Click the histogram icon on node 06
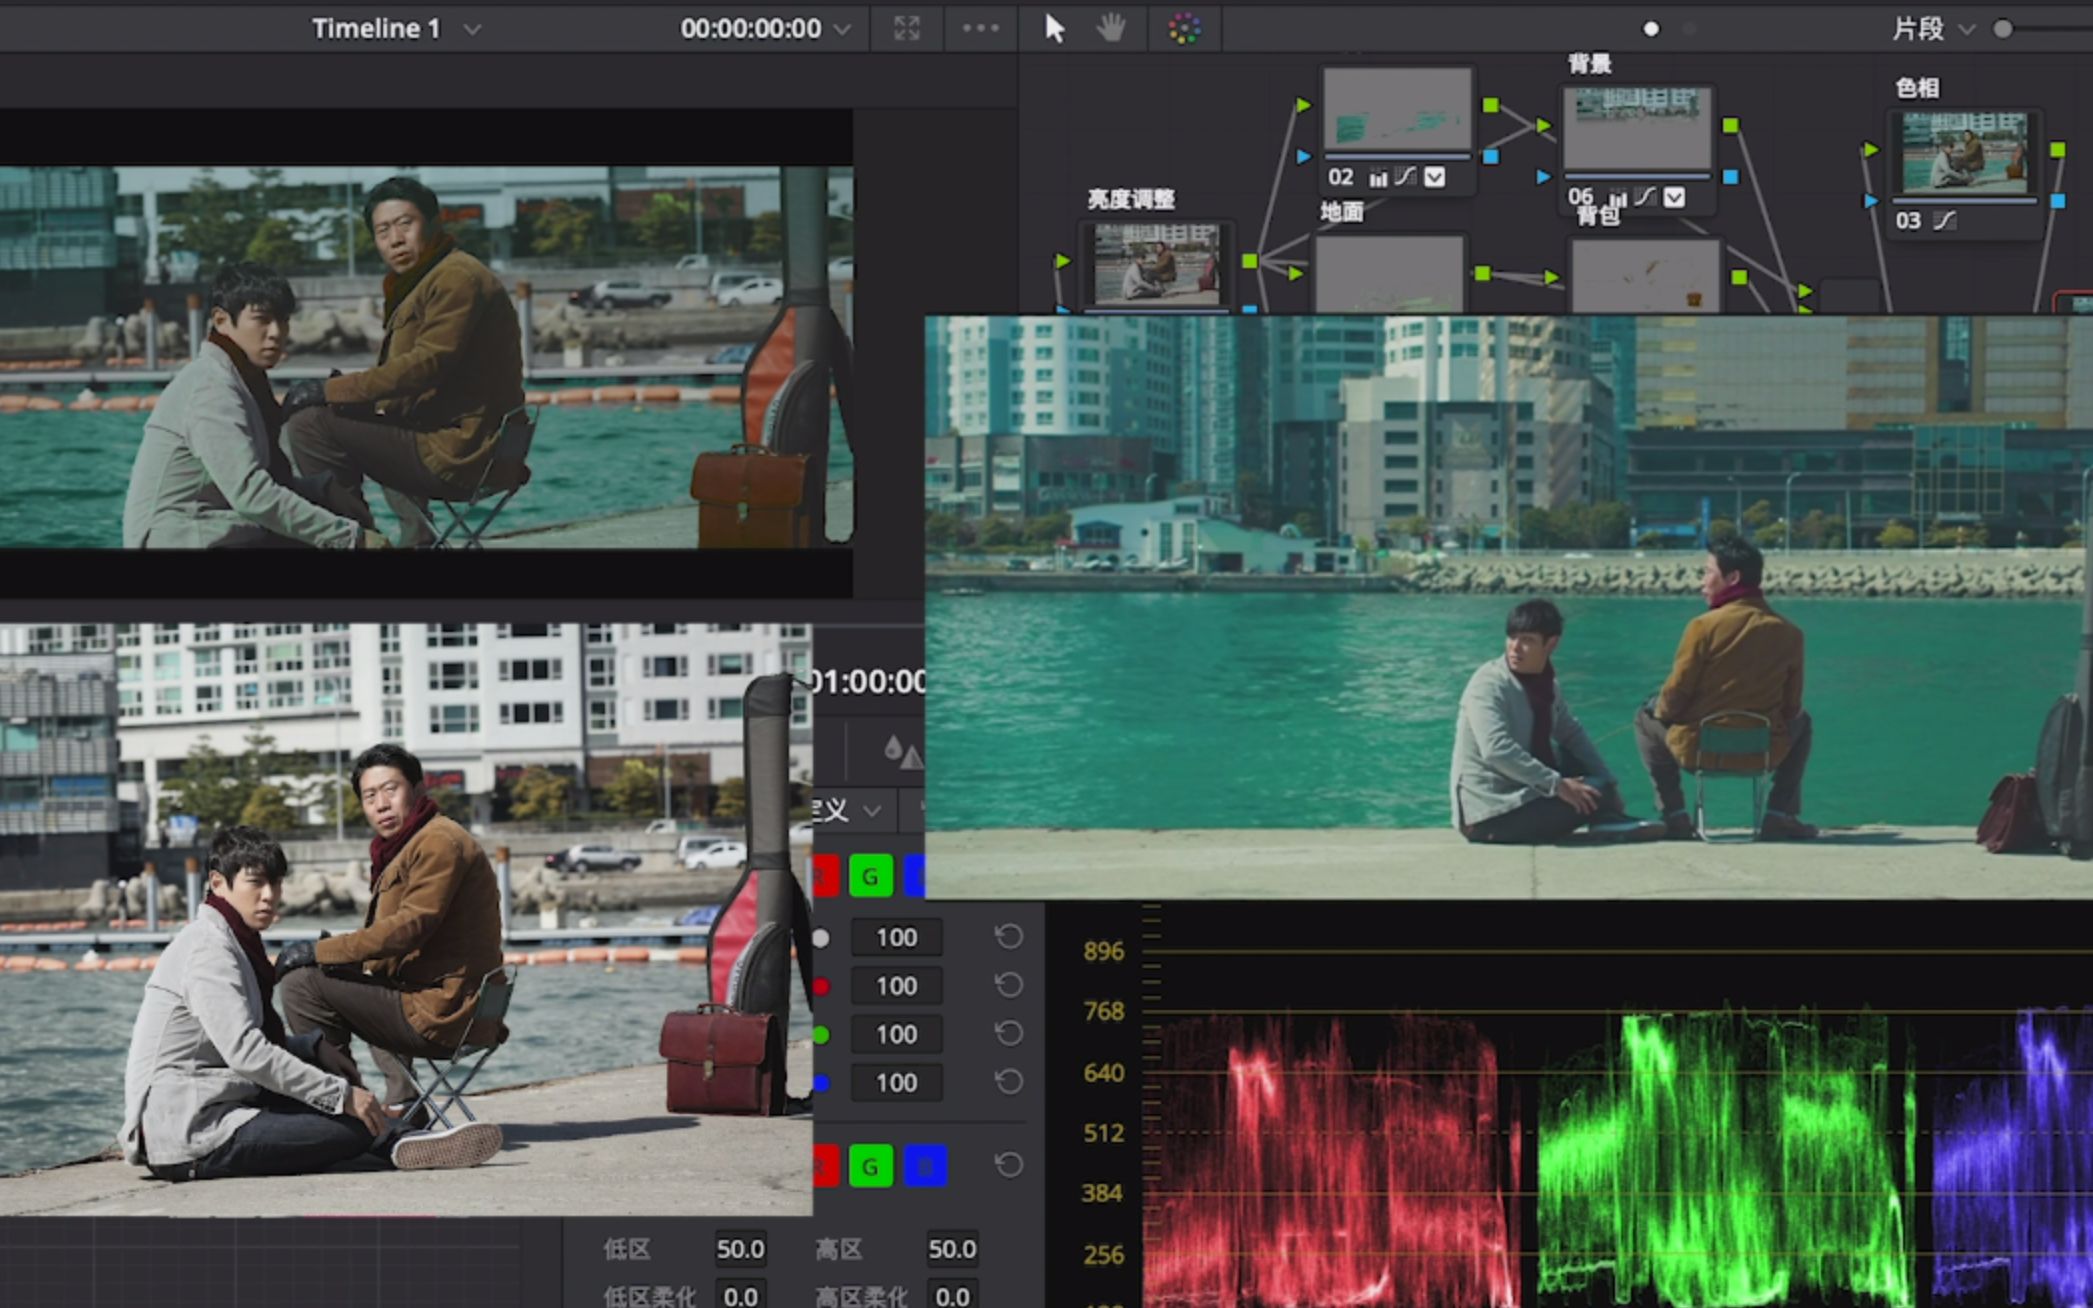Image resolution: width=2093 pixels, height=1308 pixels. [x=1618, y=198]
